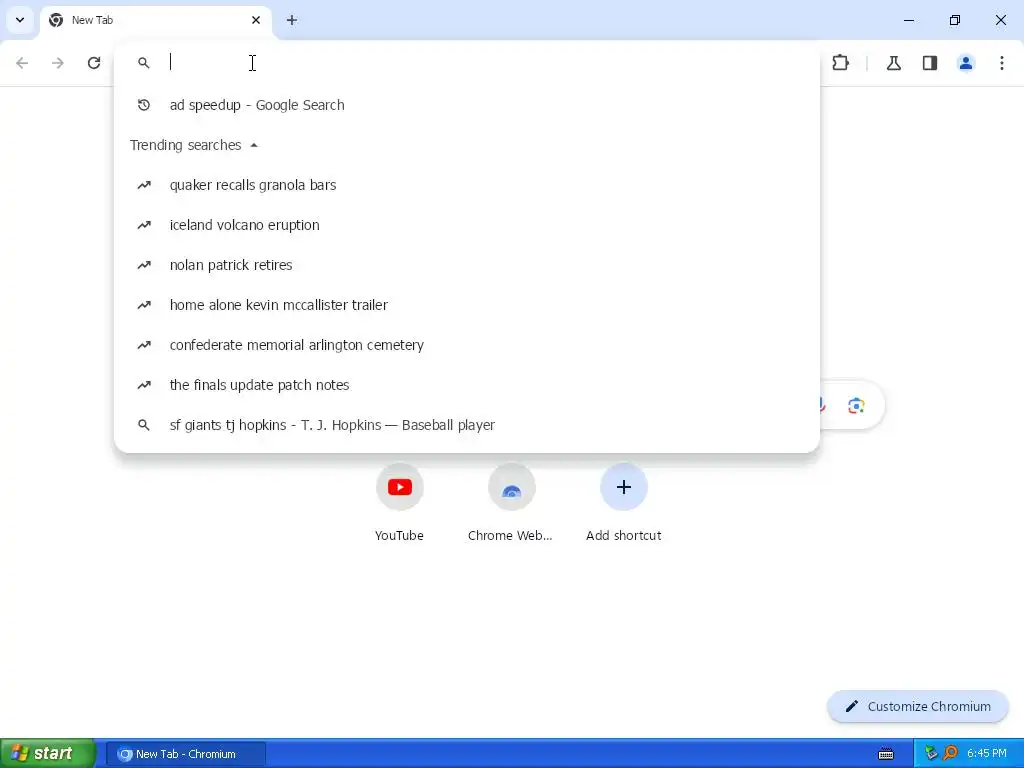
Task: Select 'the finals update patch notes'
Action: pos(466,385)
